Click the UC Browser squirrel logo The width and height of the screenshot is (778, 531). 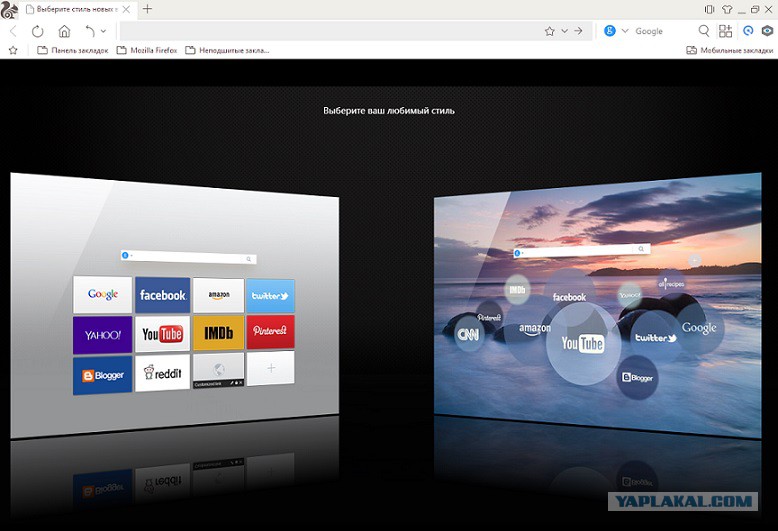pyautogui.click(x=9, y=9)
